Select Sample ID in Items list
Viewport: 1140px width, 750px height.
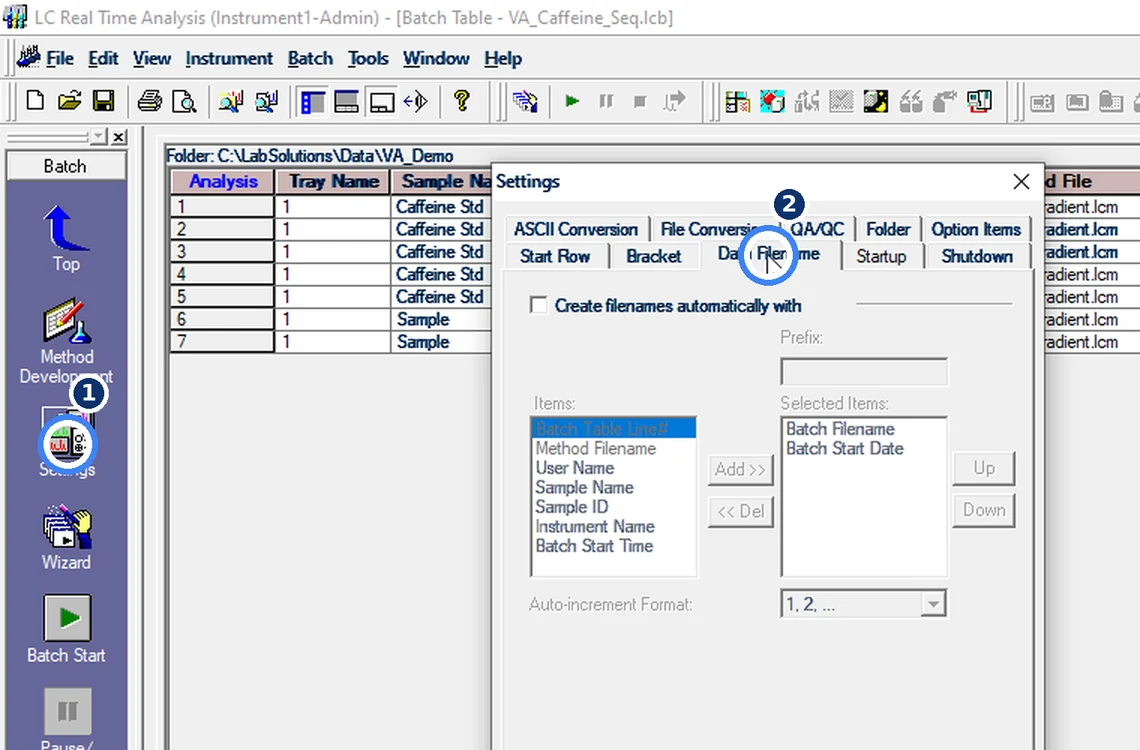(x=614, y=507)
